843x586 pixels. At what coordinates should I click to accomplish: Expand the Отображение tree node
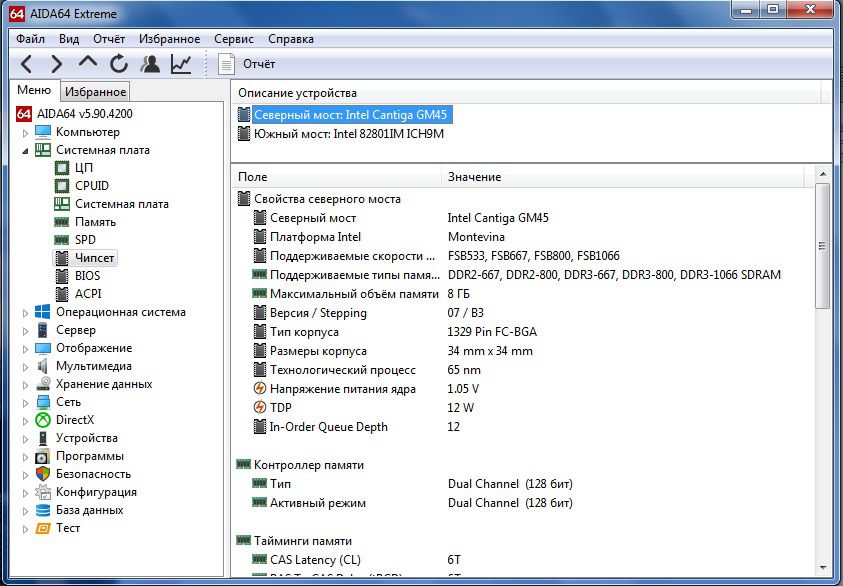(25, 349)
